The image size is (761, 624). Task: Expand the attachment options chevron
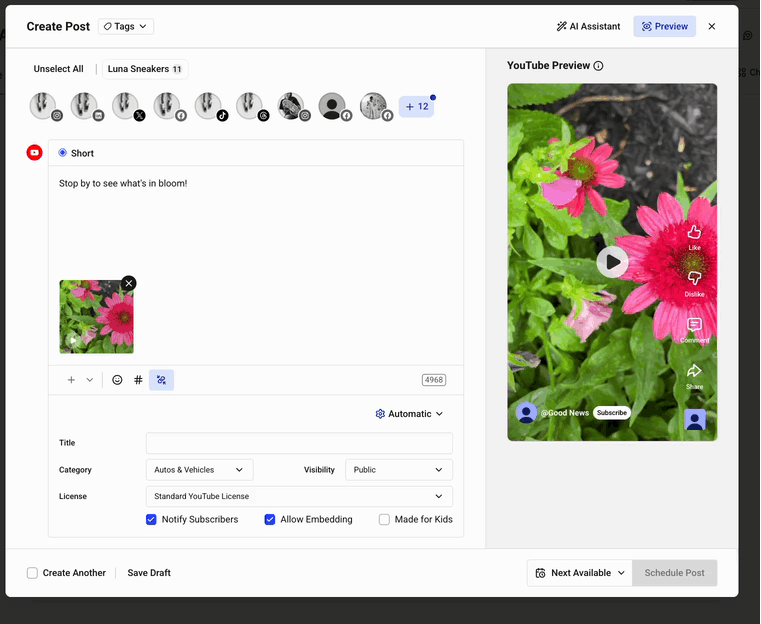[x=90, y=380]
